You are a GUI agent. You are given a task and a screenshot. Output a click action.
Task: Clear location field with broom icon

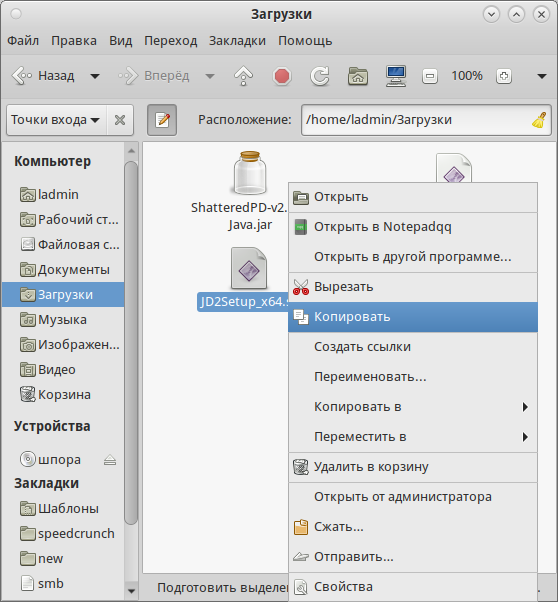point(539,120)
